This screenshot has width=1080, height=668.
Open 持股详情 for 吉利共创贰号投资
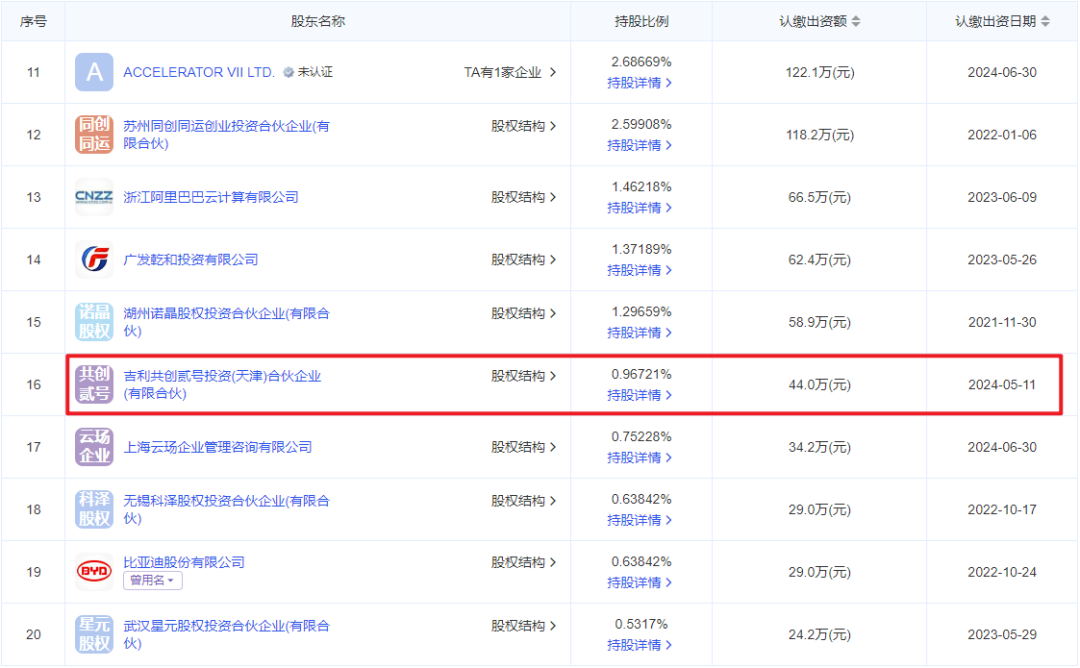pos(640,395)
